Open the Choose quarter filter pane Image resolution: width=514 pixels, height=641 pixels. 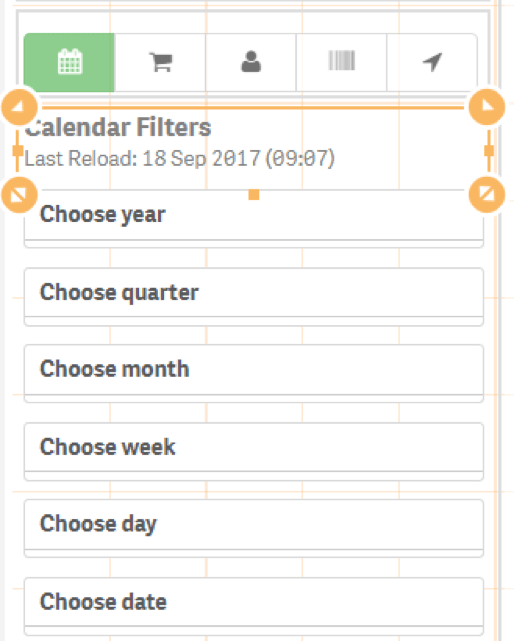pyautogui.click(x=254, y=297)
